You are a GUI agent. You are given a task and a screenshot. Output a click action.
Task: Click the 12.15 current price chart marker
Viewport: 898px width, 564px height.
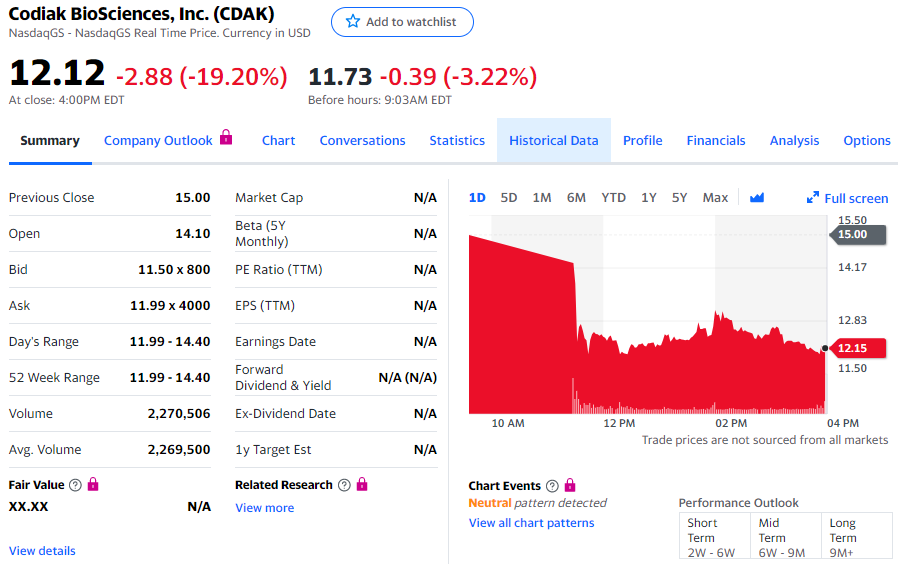pos(858,348)
